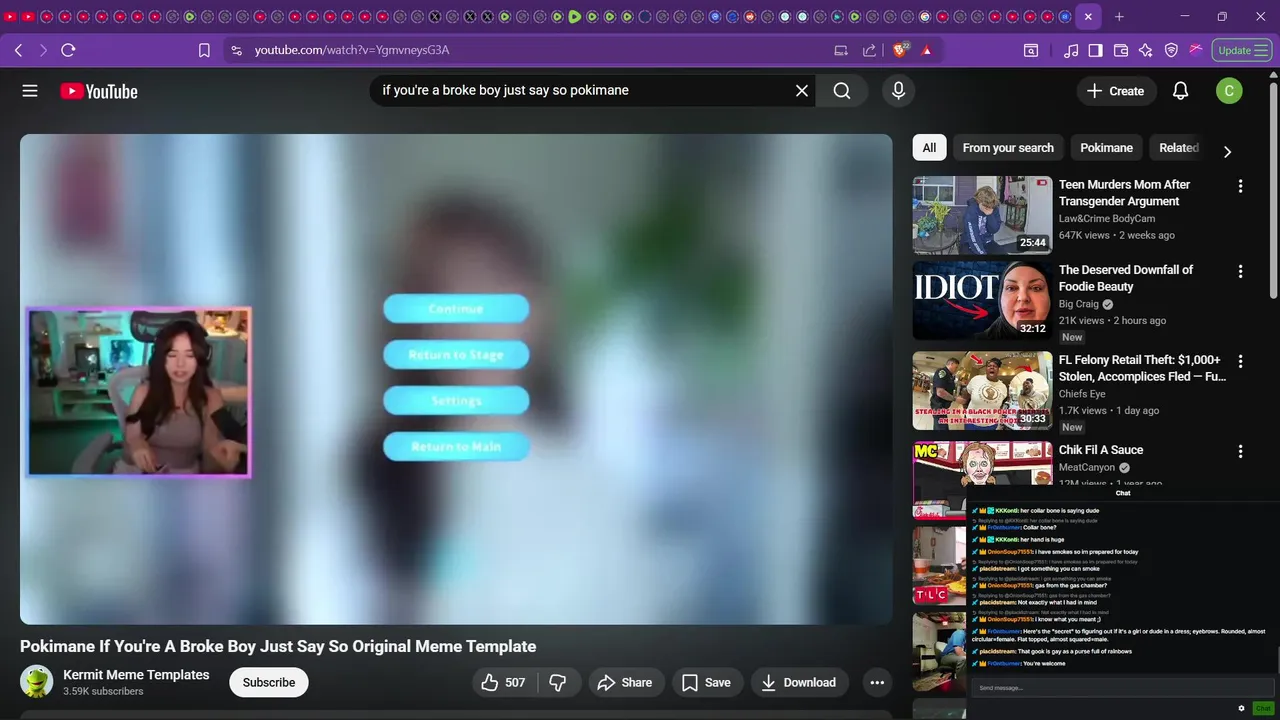The width and height of the screenshot is (1280, 720).
Task: Open the profile avatar in browser toolbar
Action: (1195, 50)
